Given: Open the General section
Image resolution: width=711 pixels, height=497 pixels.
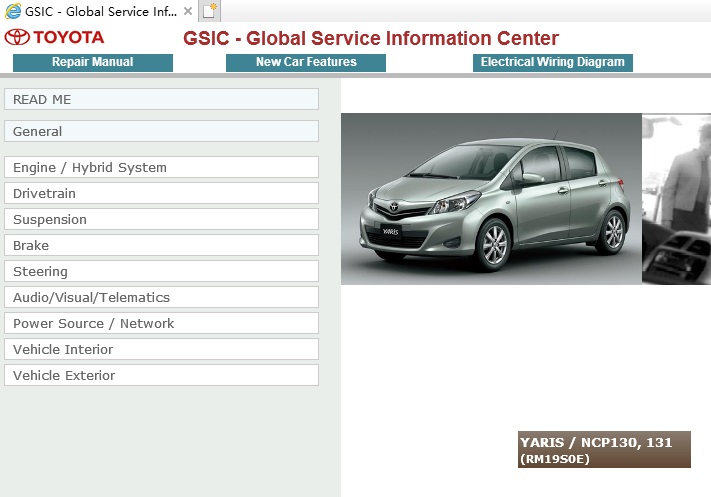Looking at the screenshot, I should pos(161,131).
